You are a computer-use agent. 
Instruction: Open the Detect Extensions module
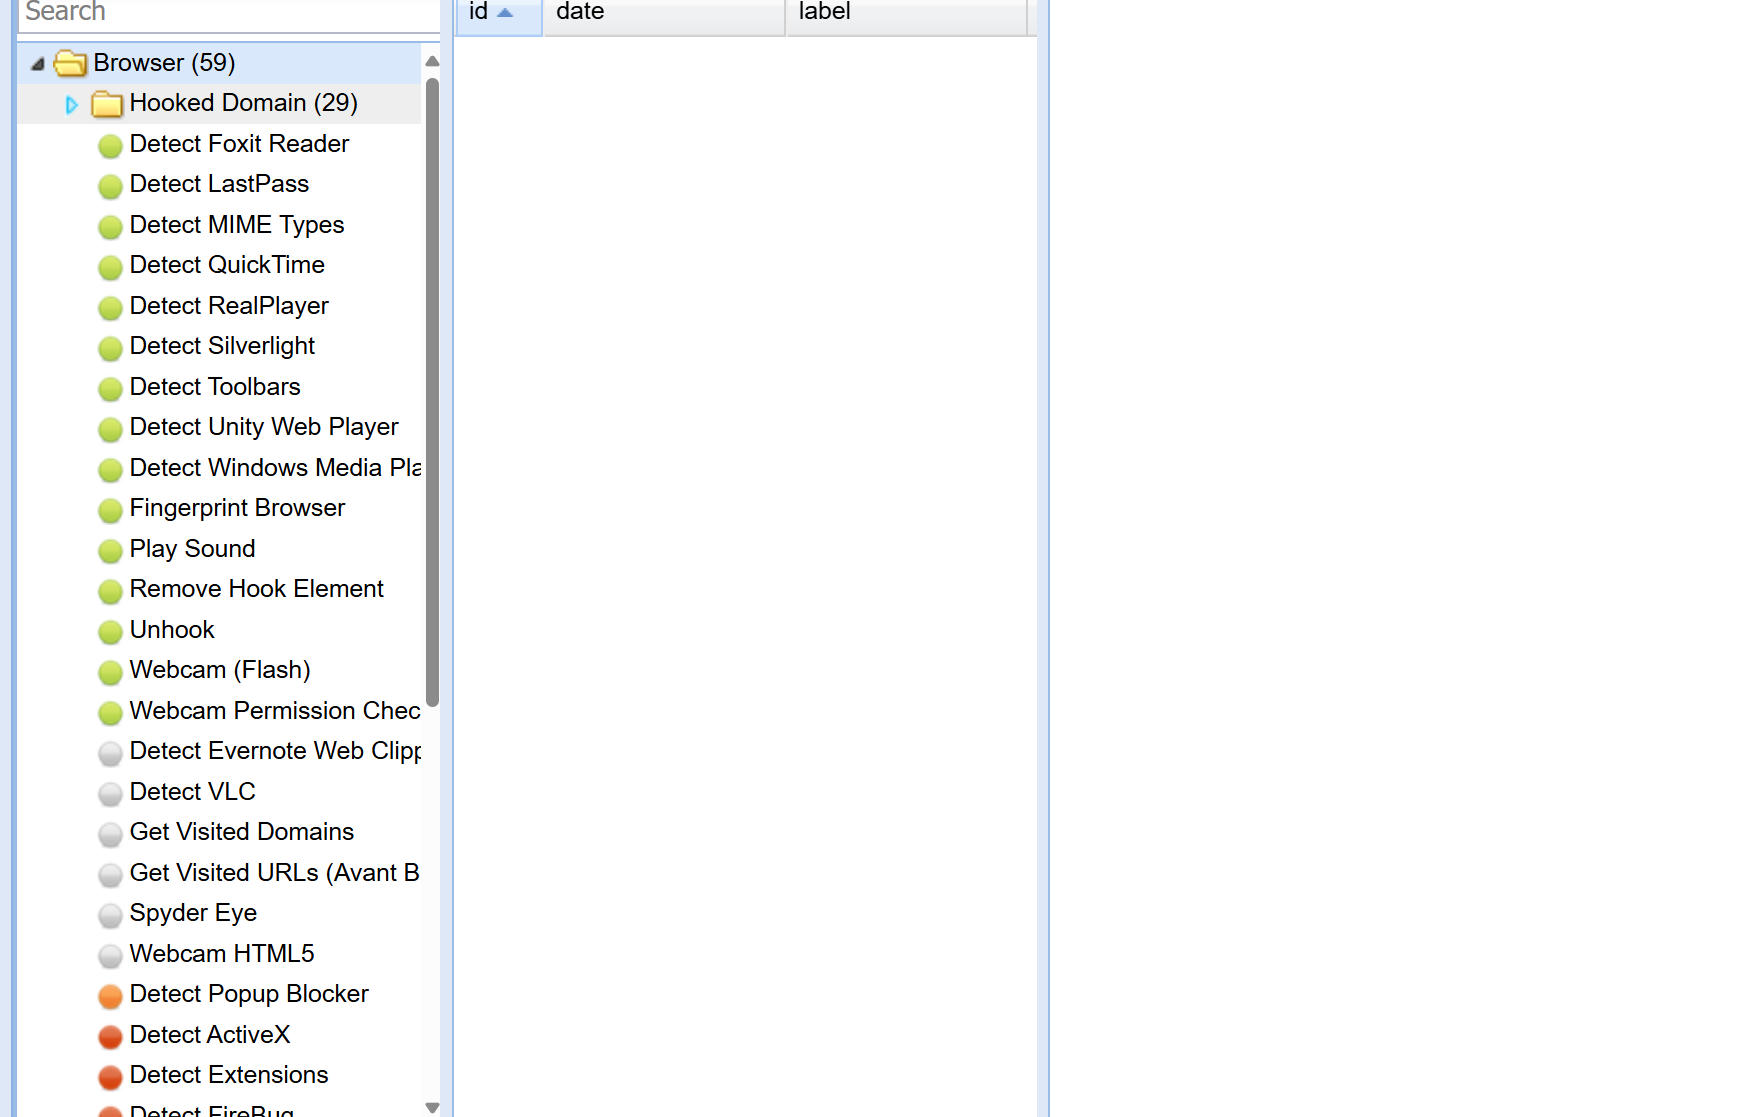[229, 1075]
